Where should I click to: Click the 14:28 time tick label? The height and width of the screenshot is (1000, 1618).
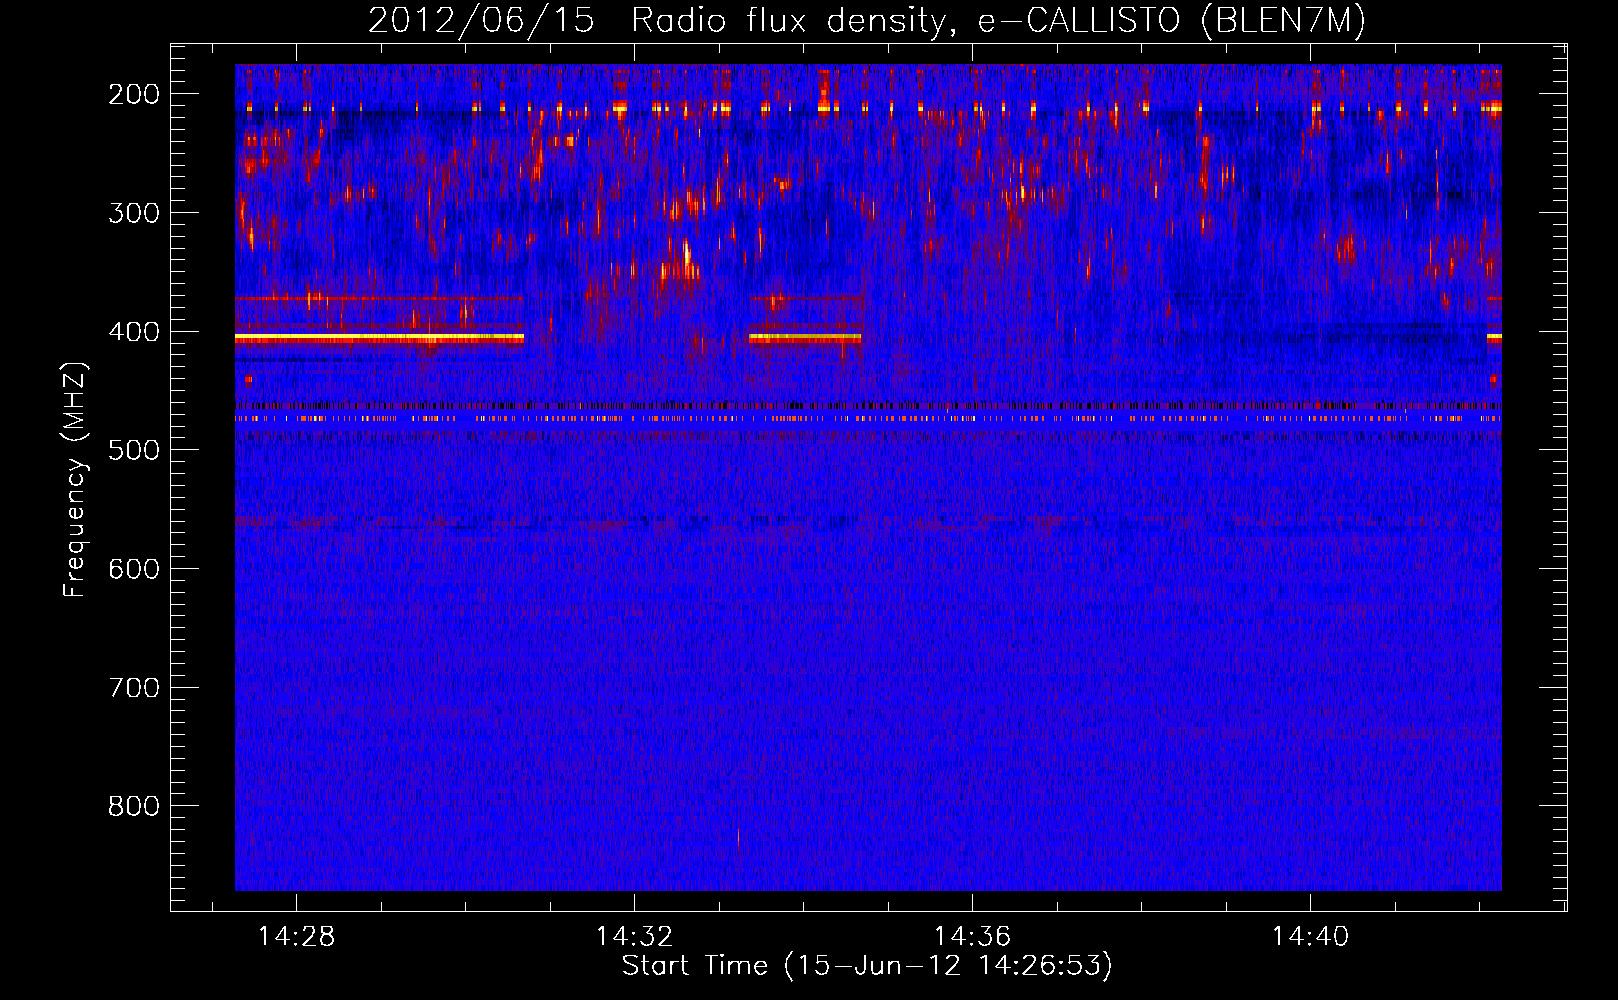(x=297, y=937)
